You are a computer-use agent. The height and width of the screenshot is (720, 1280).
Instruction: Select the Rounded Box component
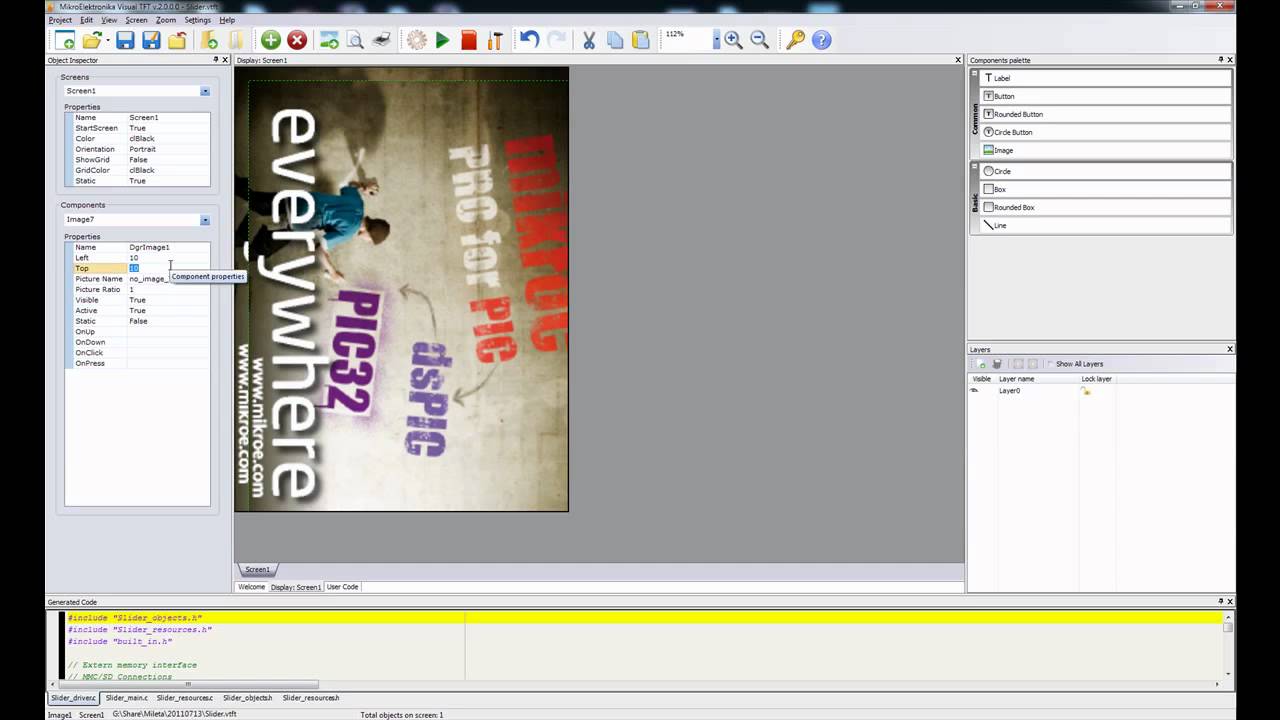pyautogui.click(x=1106, y=207)
